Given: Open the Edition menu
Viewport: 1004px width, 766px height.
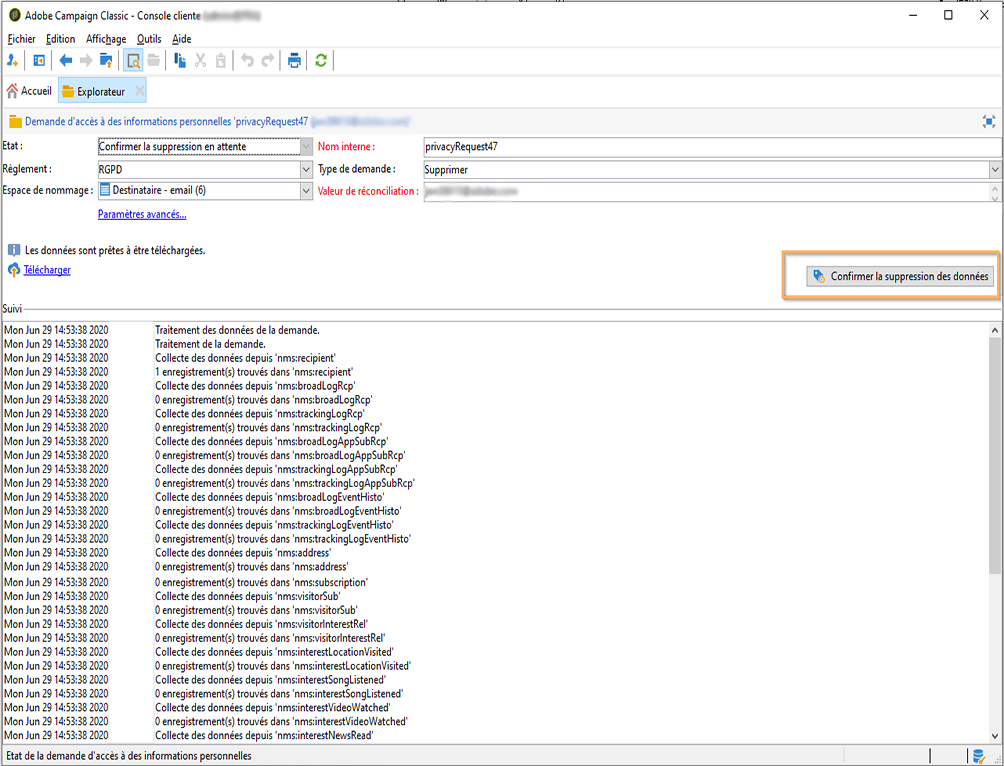Looking at the screenshot, I should (60, 39).
